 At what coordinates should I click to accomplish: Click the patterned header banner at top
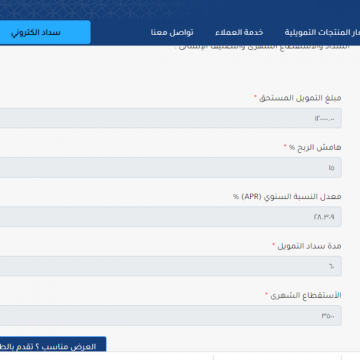click(x=180, y=9)
